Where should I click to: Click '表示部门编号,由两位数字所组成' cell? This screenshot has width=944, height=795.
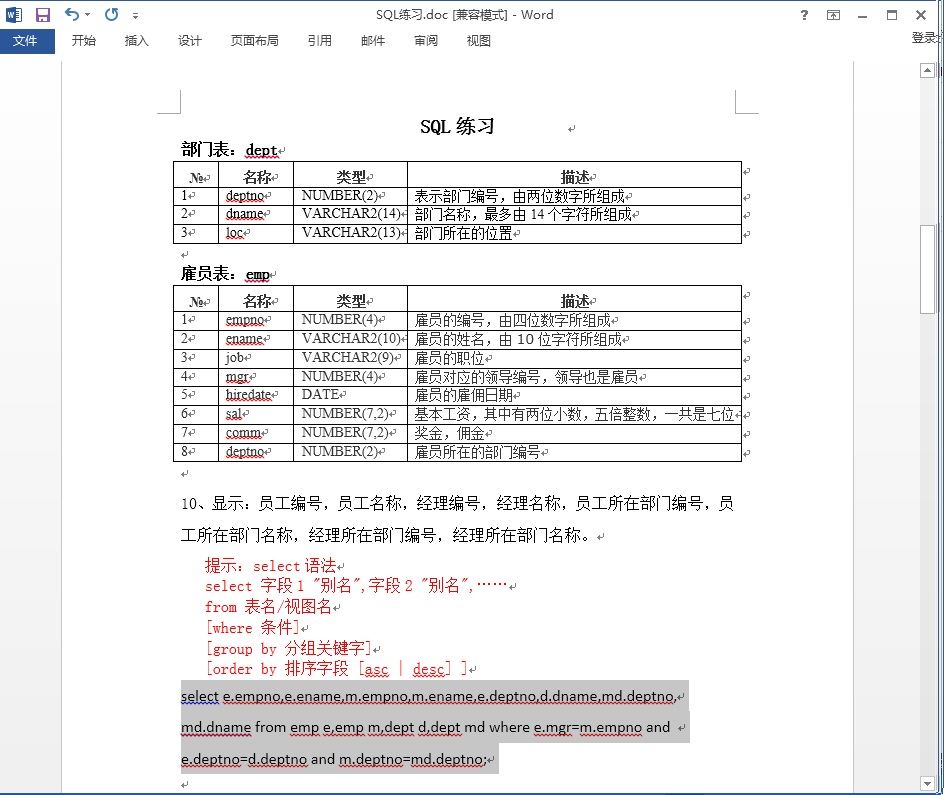click(x=574, y=196)
